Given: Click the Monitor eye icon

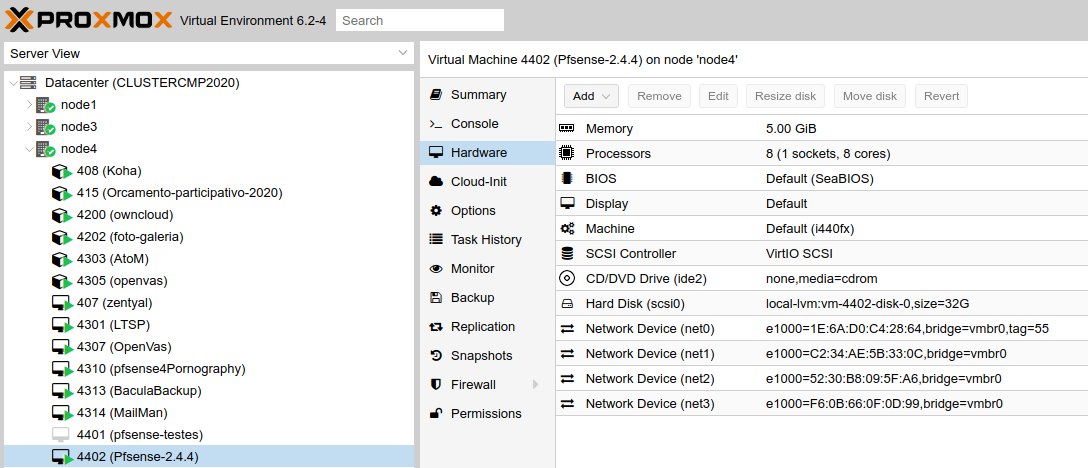Looking at the screenshot, I should click(436, 269).
